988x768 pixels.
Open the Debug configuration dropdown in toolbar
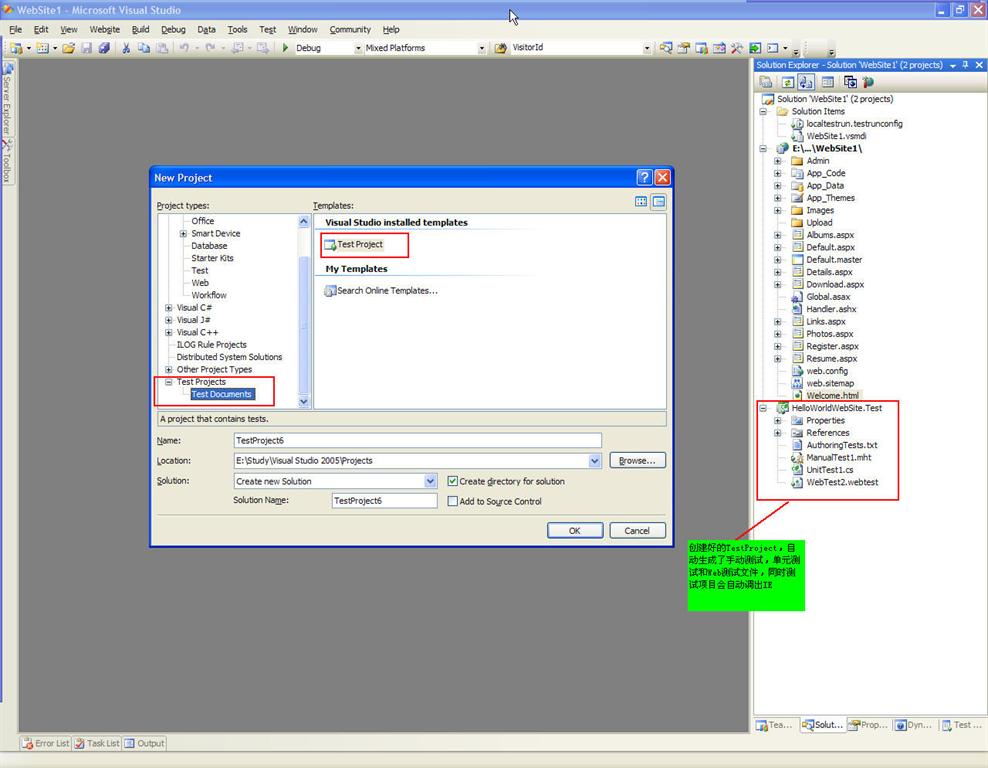[358, 48]
